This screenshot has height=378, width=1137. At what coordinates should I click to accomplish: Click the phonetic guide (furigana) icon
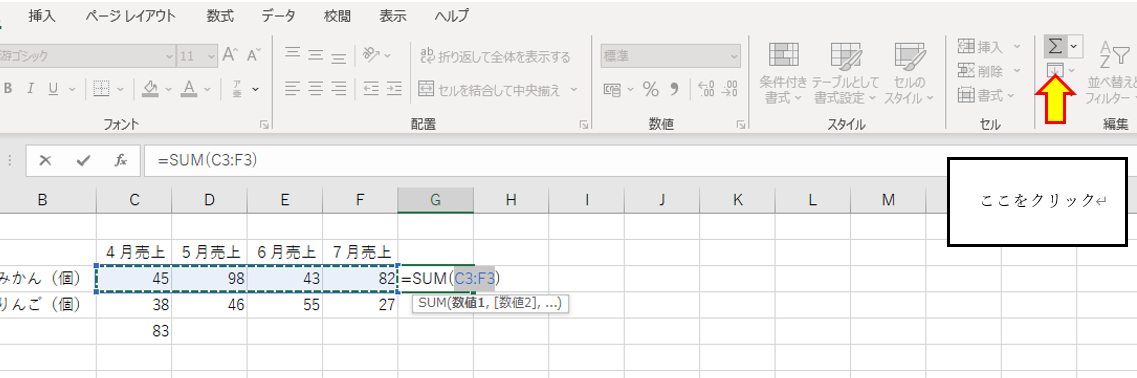tap(237, 89)
